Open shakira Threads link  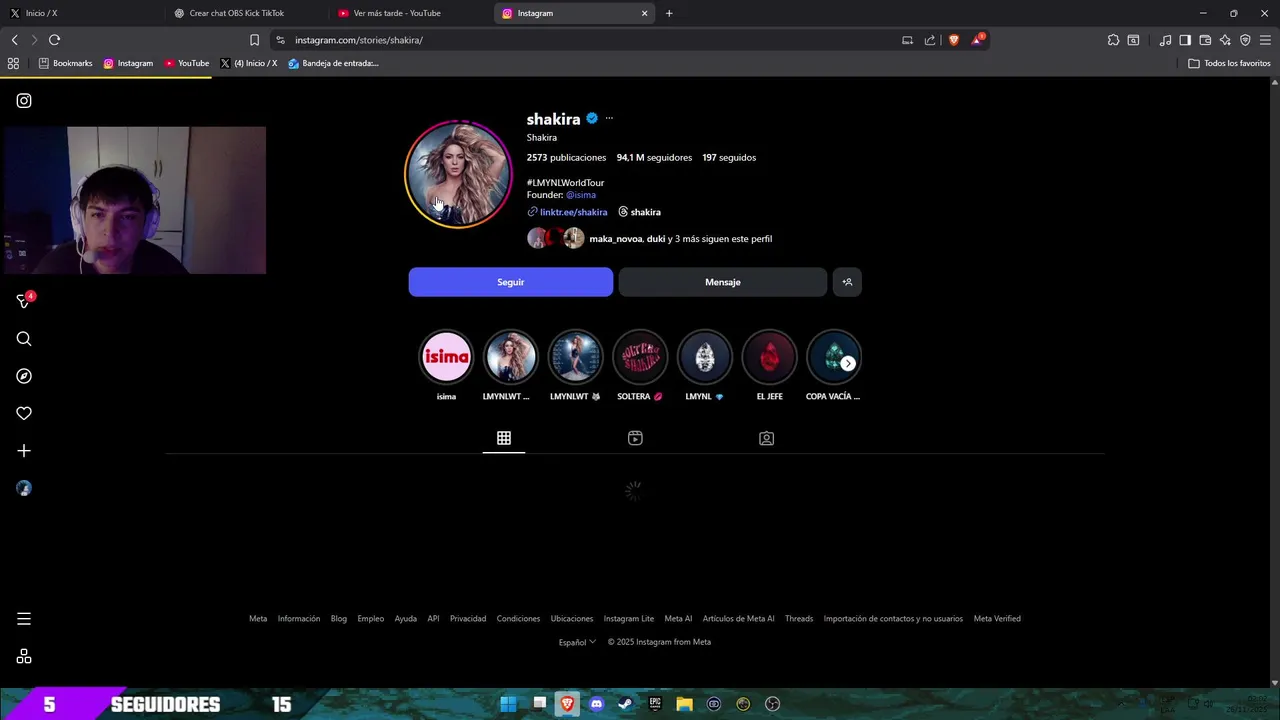point(639,212)
